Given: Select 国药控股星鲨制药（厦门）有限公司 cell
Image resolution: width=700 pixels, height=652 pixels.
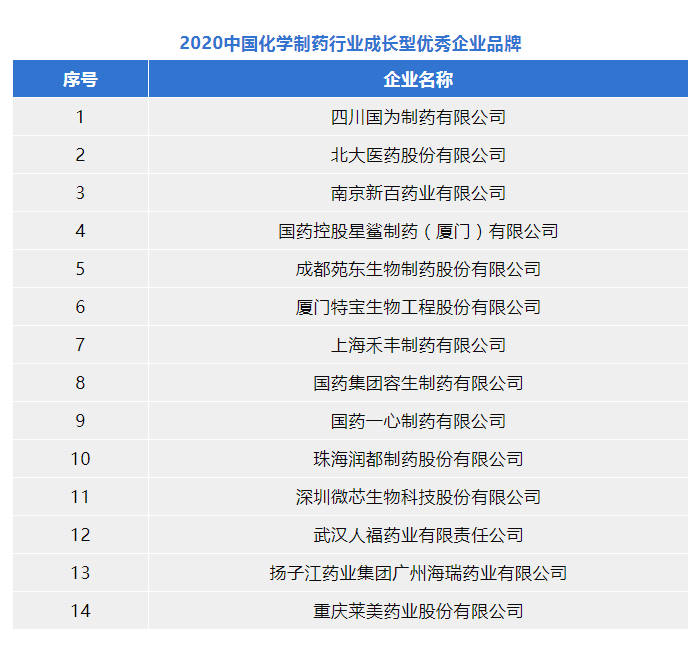Looking at the screenshot, I should [x=418, y=231].
